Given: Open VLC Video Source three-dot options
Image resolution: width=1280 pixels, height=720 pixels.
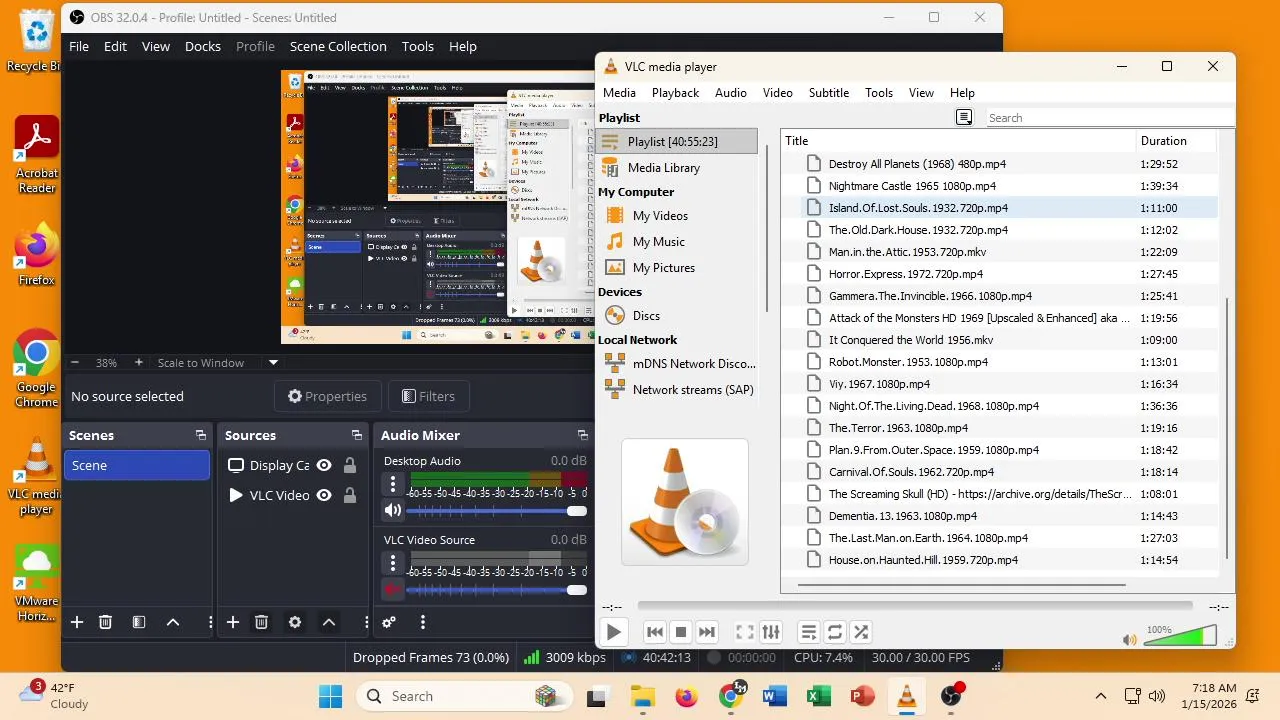Looking at the screenshot, I should tap(393, 563).
